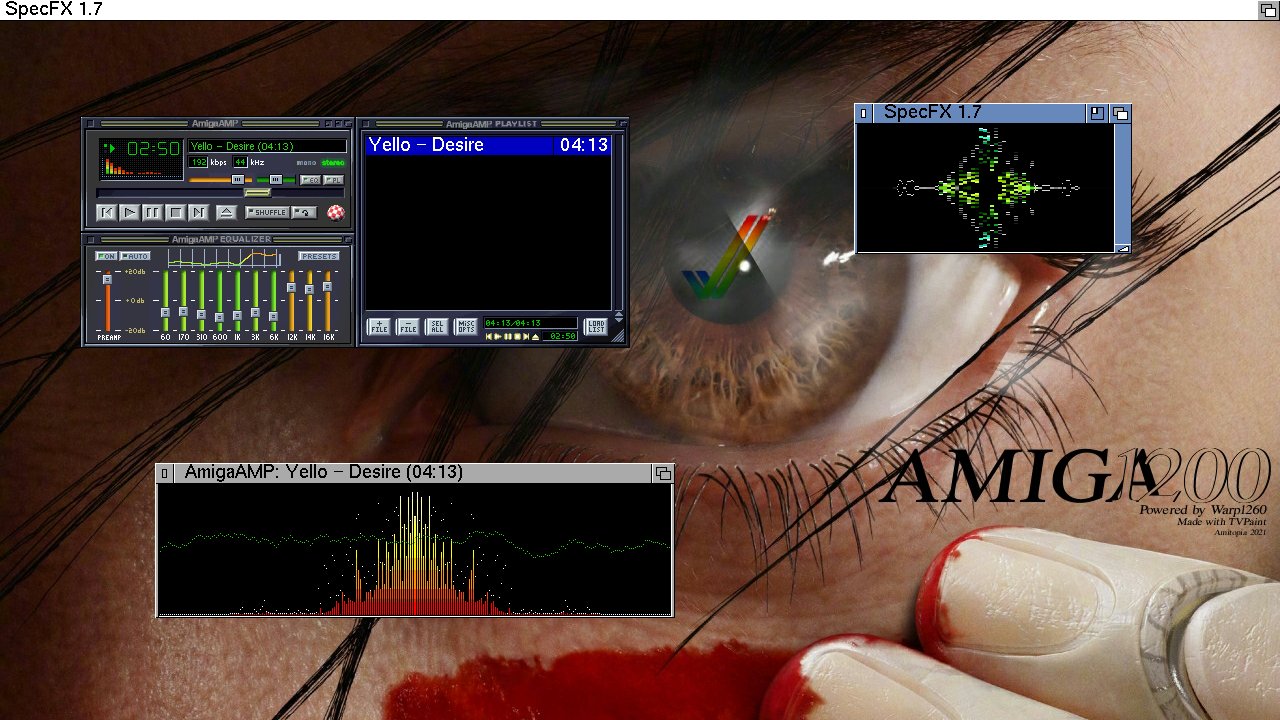
Task: Click the playlist mini next-track icon
Action: point(525,336)
